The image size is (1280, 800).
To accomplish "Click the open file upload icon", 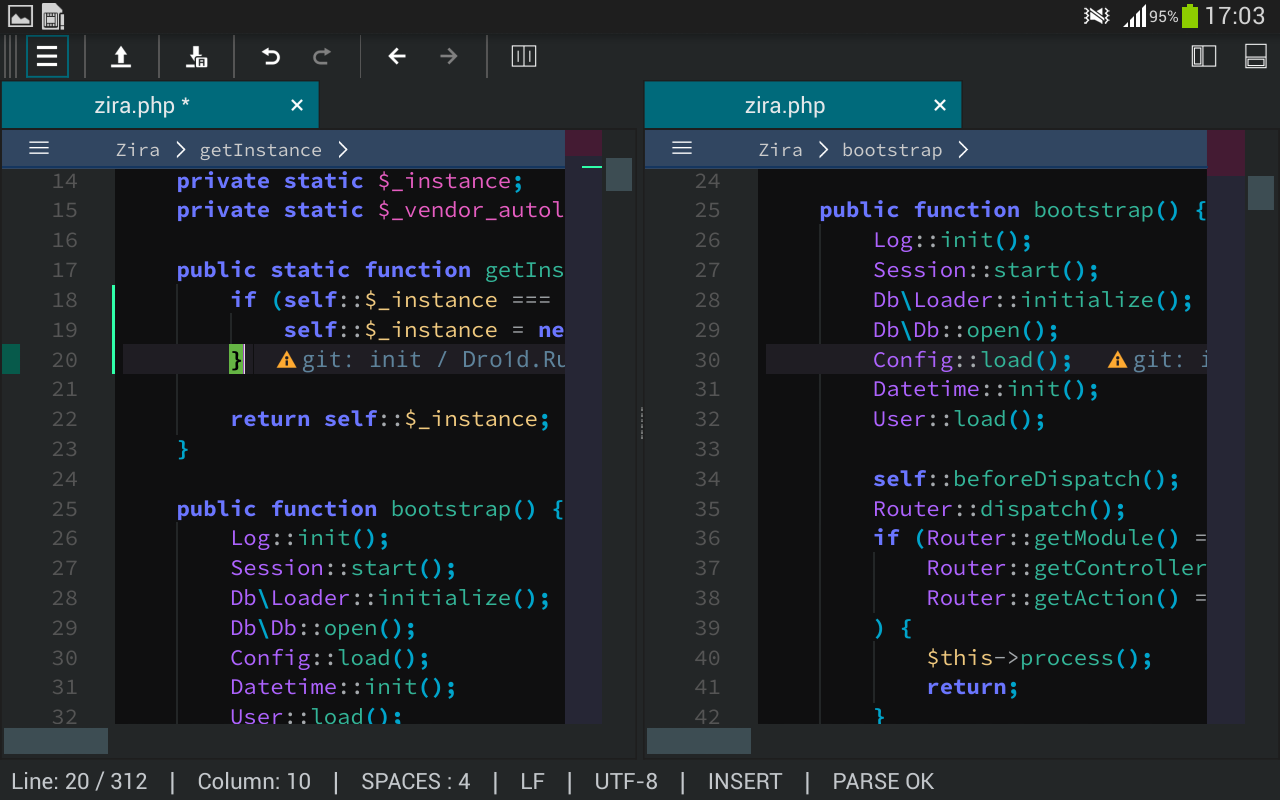I will [x=121, y=57].
